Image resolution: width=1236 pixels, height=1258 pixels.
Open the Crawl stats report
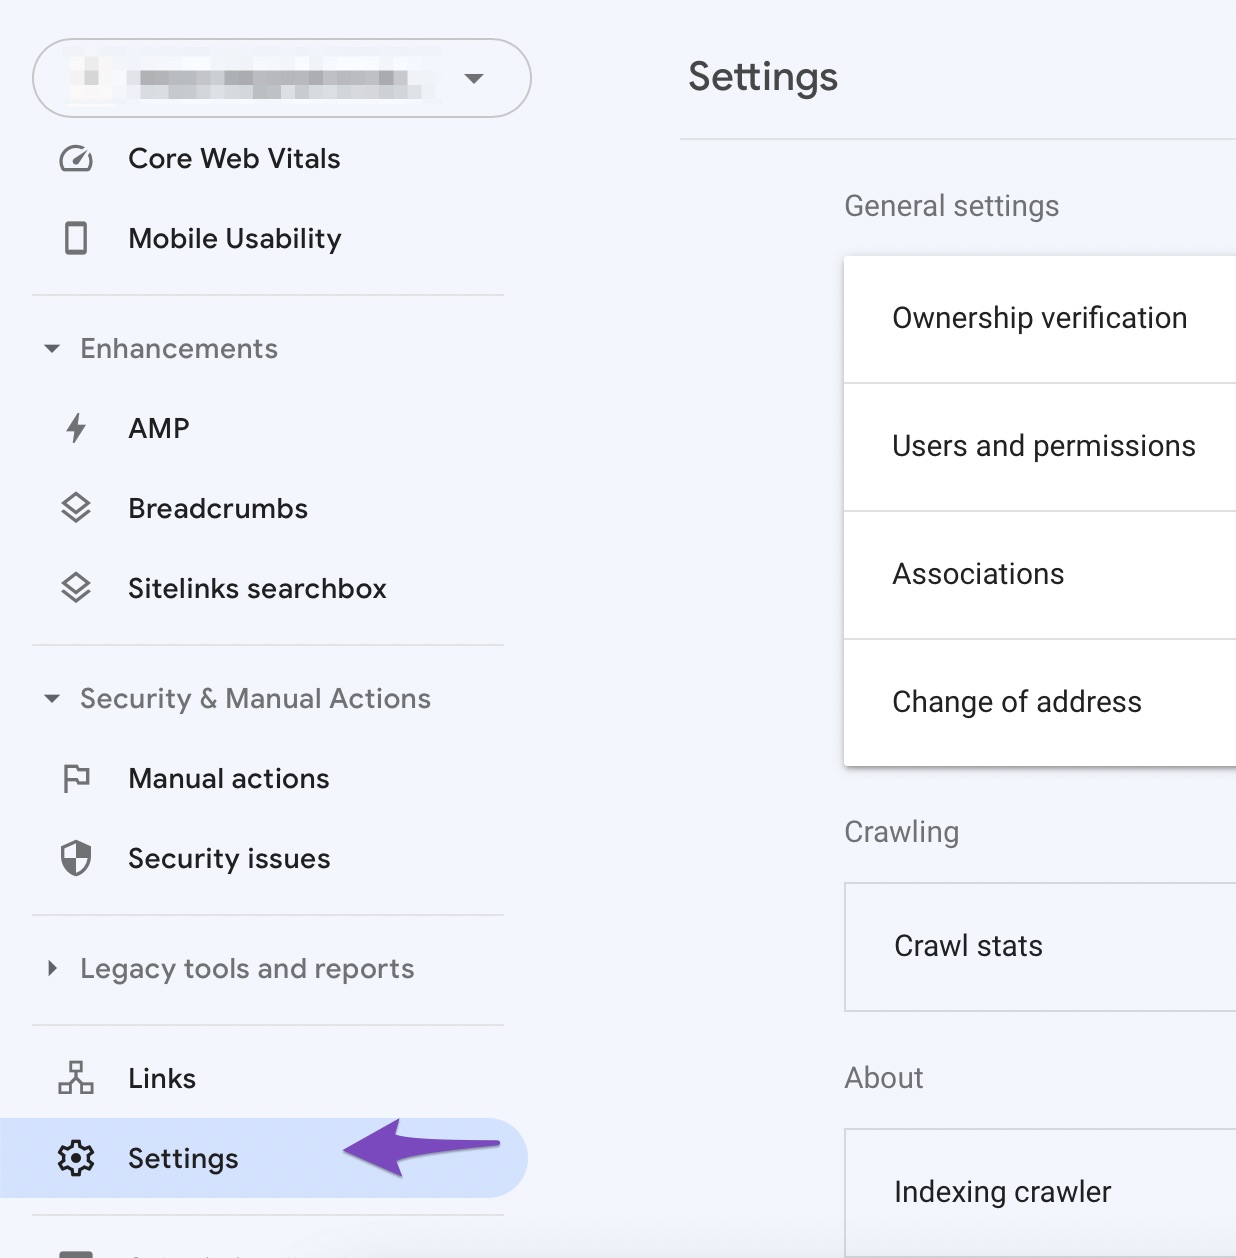(966, 946)
